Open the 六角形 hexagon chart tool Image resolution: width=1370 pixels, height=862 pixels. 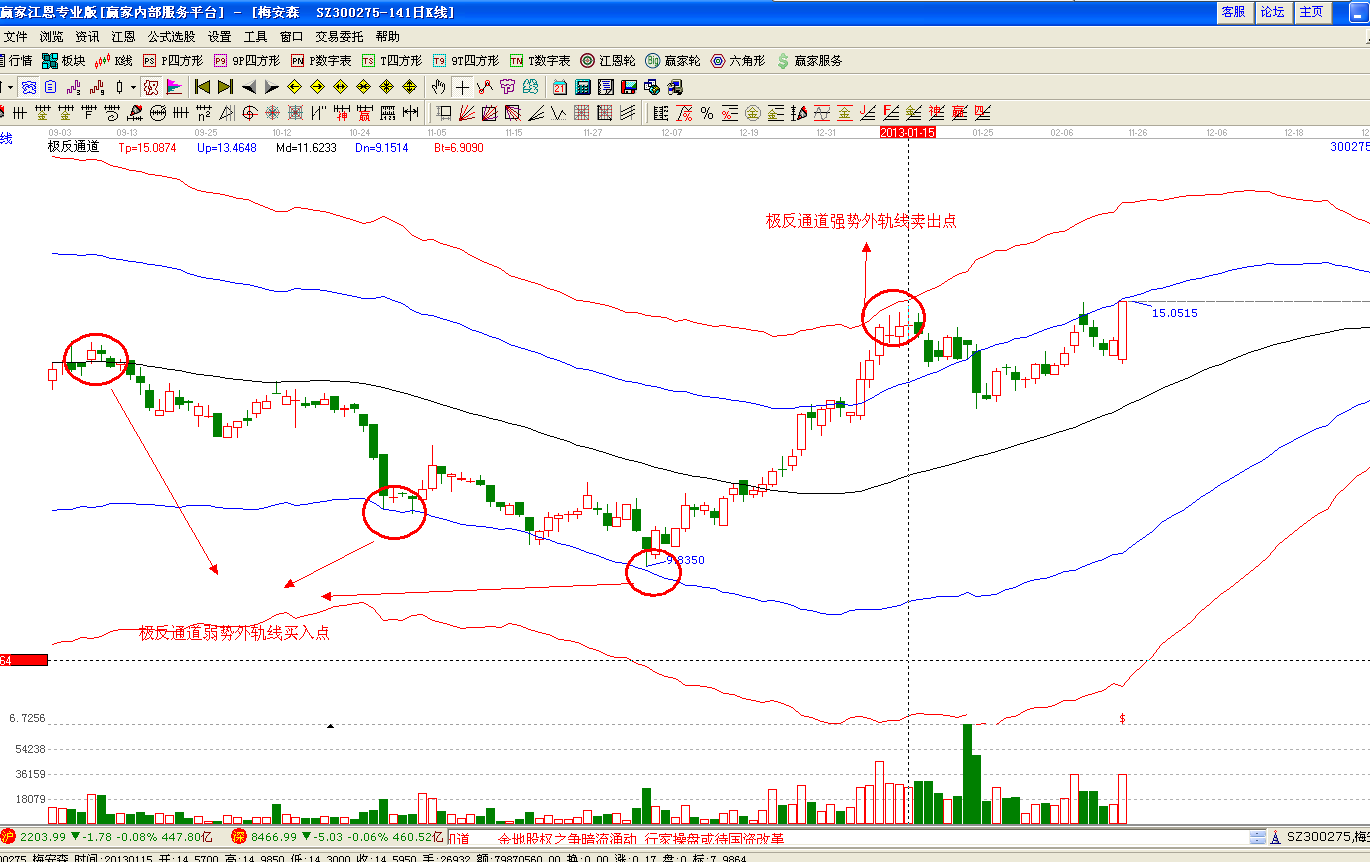coord(737,61)
